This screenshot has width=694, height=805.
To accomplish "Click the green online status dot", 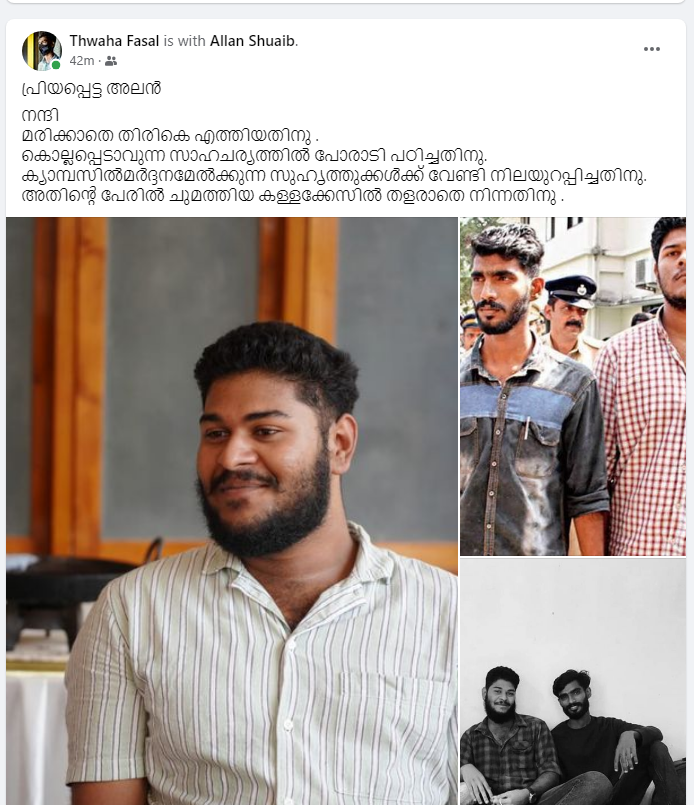I will tap(56, 65).
